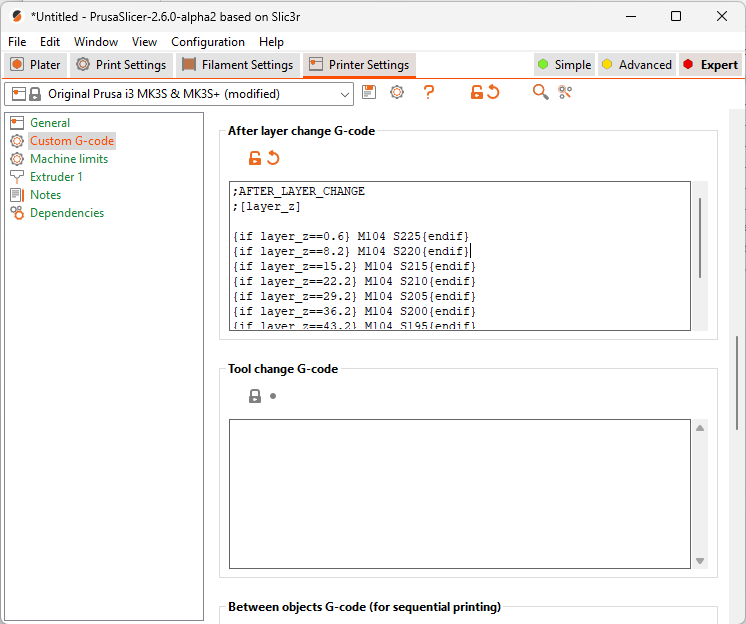Click the physical printer gear icon
746x624 pixels.
(397, 92)
